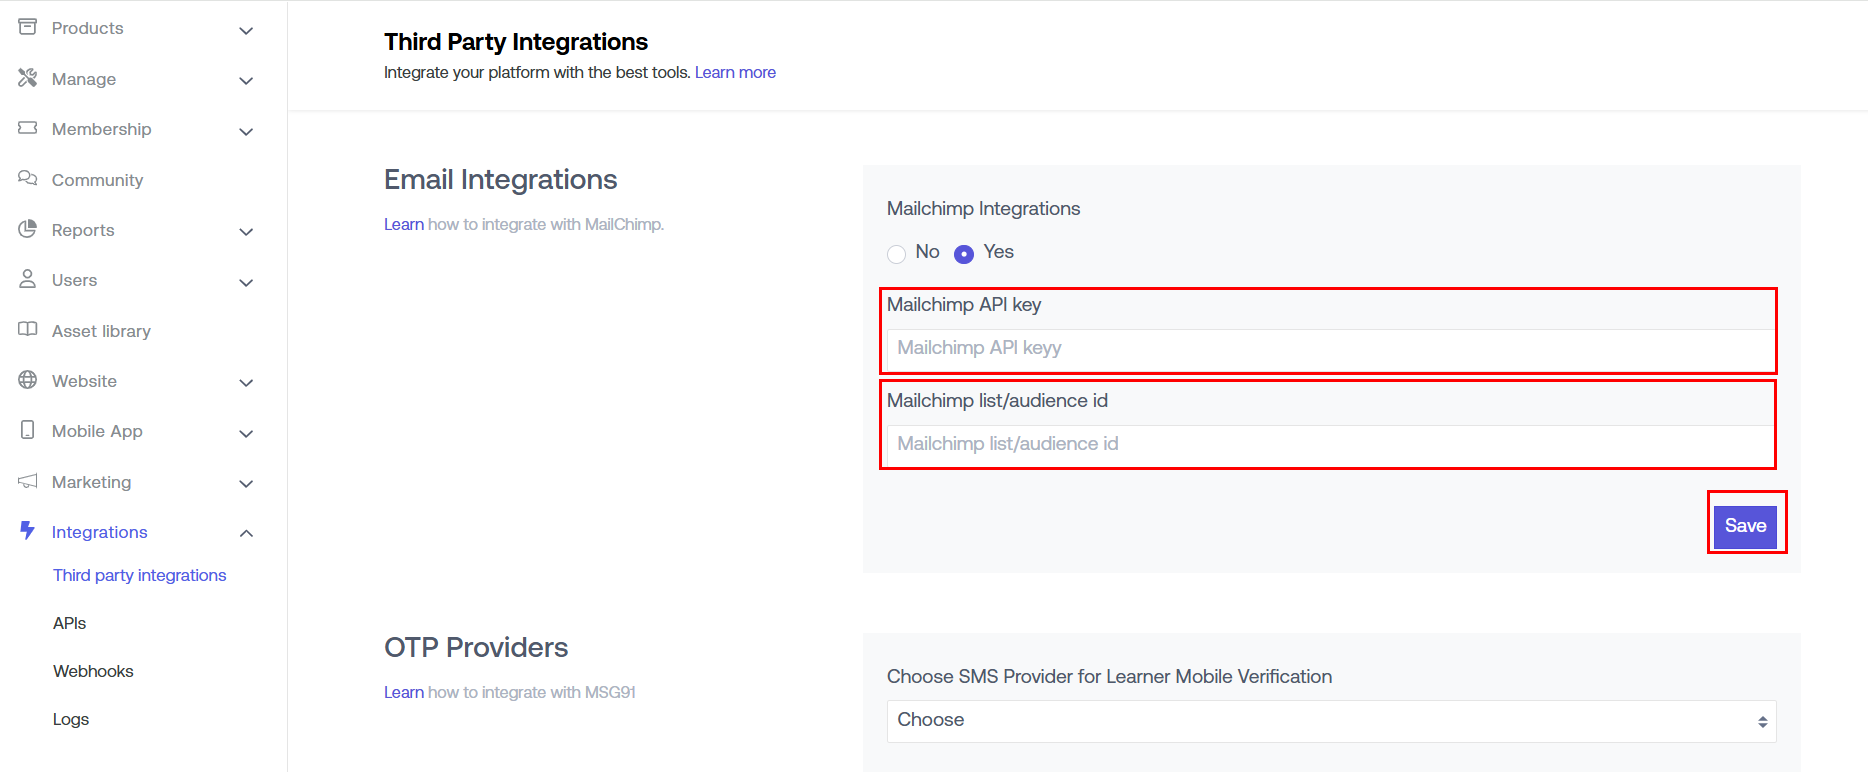Click the Manage tools icon
This screenshot has width=1868, height=772.
tap(28, 78)
